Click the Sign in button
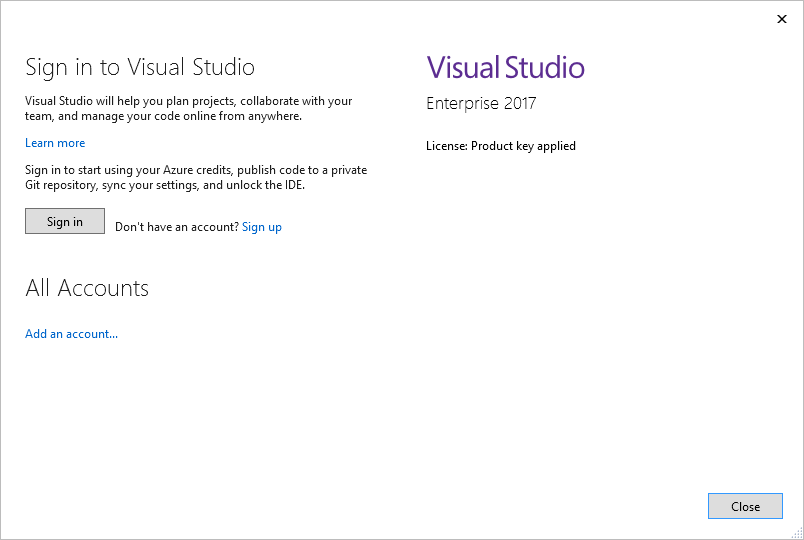The height and width of the screenshot is (540, 804). coord(65,221)
